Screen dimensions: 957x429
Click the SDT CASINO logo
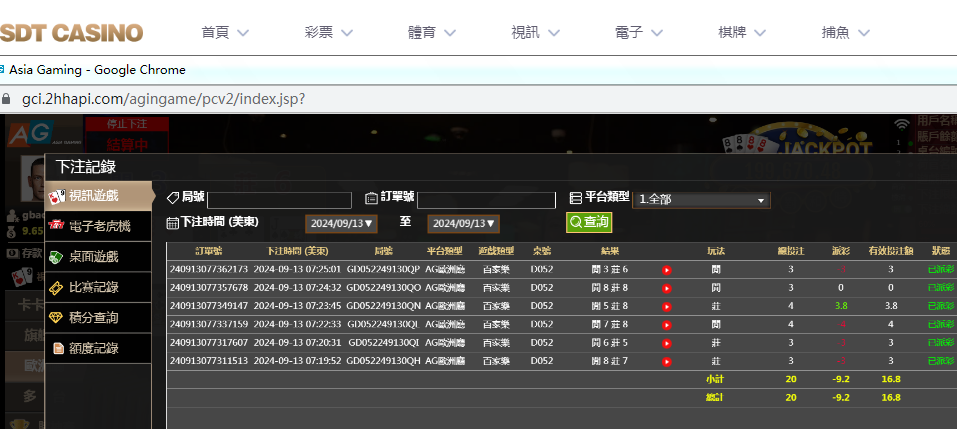point(71,32)
